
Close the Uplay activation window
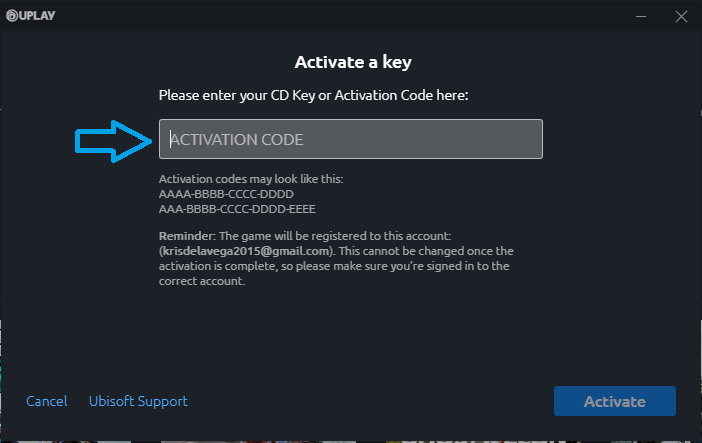click(x=681, y=15)
